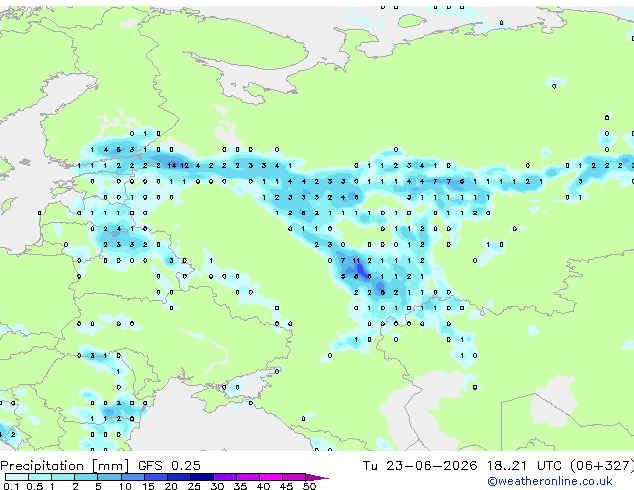Screen dimensions: 634x490
Task: Select the 40–45 mm magenta legend swatch
Action: click(x=271, y=477)
